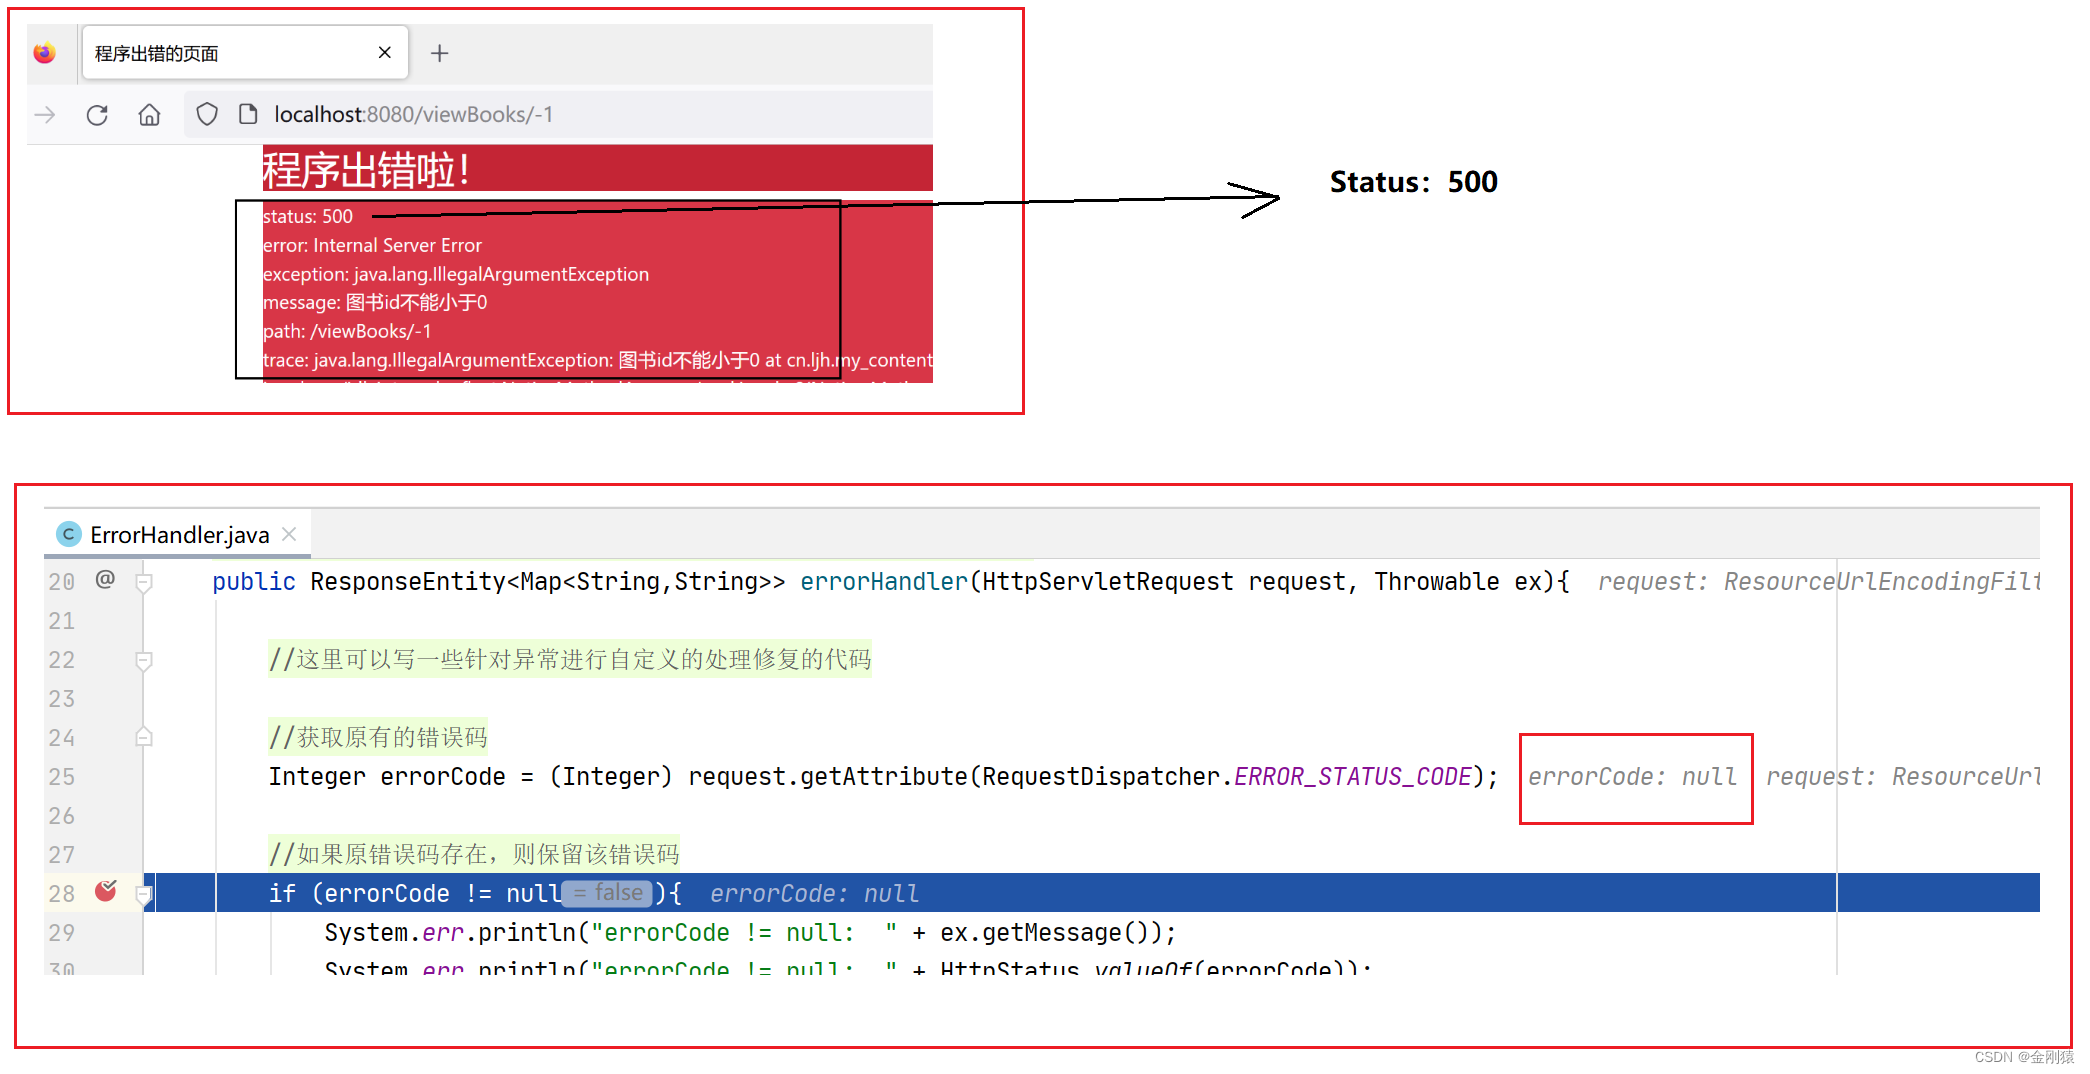Click the inline request: ResourceUrlEncodingFilt hint on line 20
Image resolution: width=2090 pixels, height=1074 pixels.
tap(1818, 582)
